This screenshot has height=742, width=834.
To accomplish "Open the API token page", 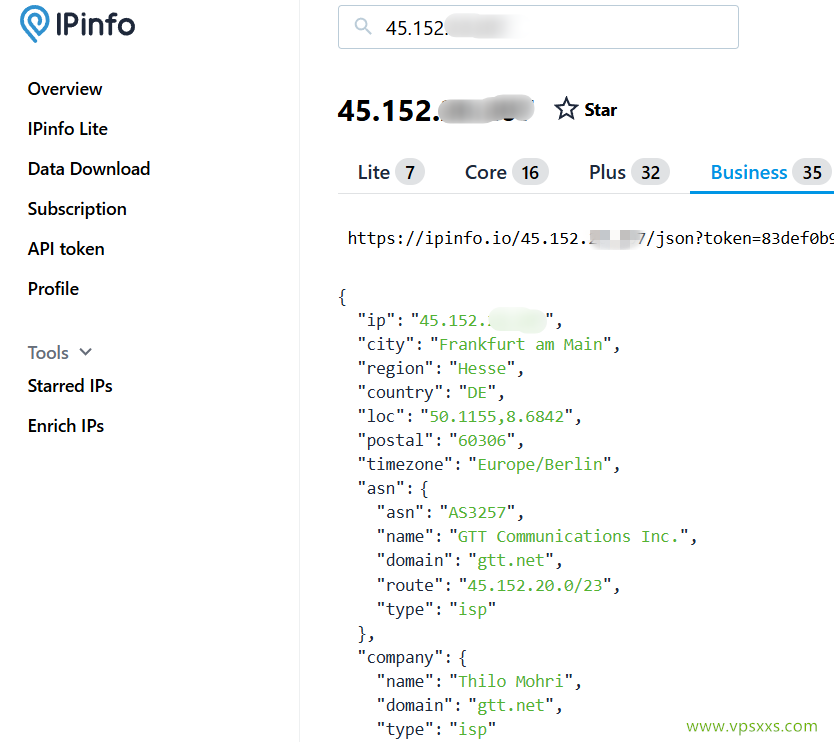I will pyautogui.click(x=66, y=249).
